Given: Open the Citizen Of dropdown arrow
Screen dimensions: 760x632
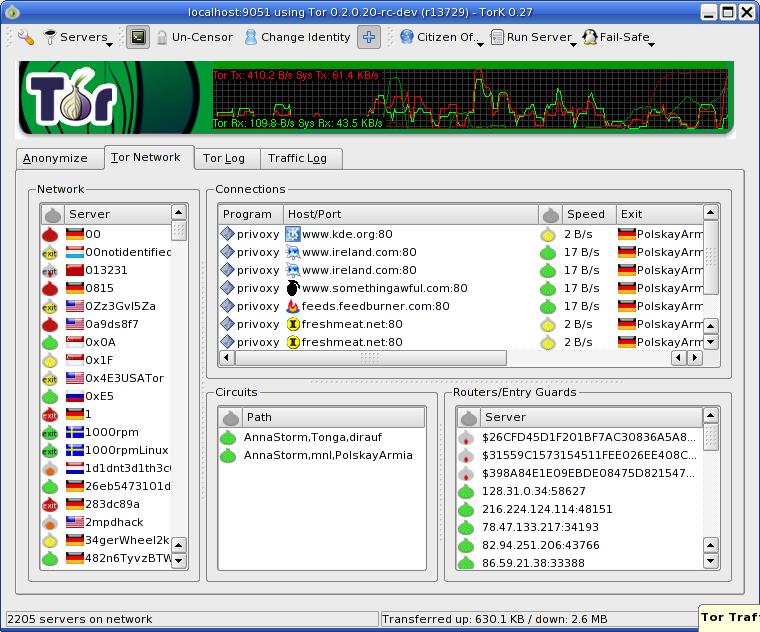Looking at the screenshot, I should click(x=480, y=45).
